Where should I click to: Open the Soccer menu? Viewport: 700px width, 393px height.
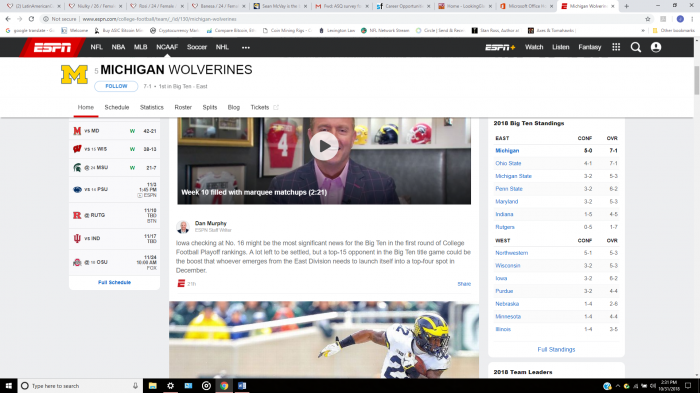(197, 47)
